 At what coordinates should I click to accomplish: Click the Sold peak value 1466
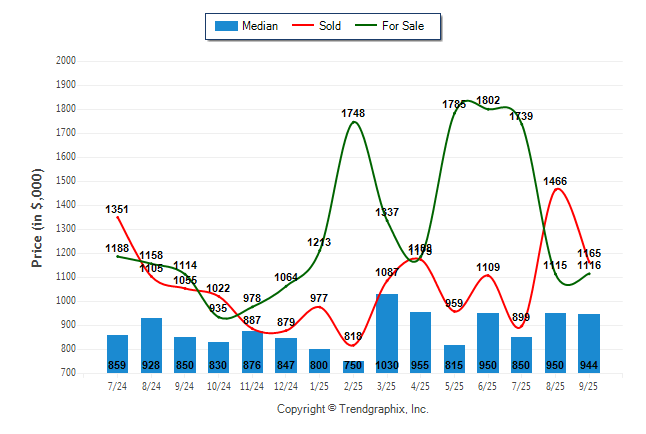pyautogui.click(x=555, y=189)
